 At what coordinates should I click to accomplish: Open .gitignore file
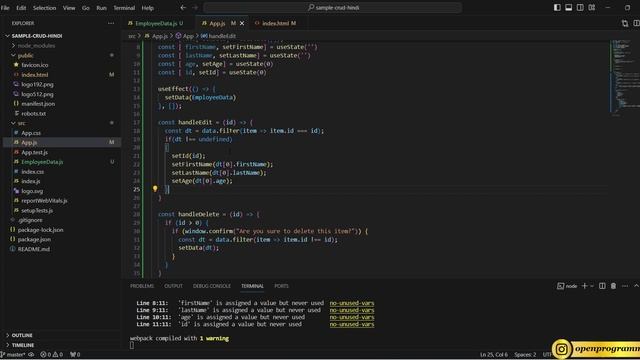[30, 220]
